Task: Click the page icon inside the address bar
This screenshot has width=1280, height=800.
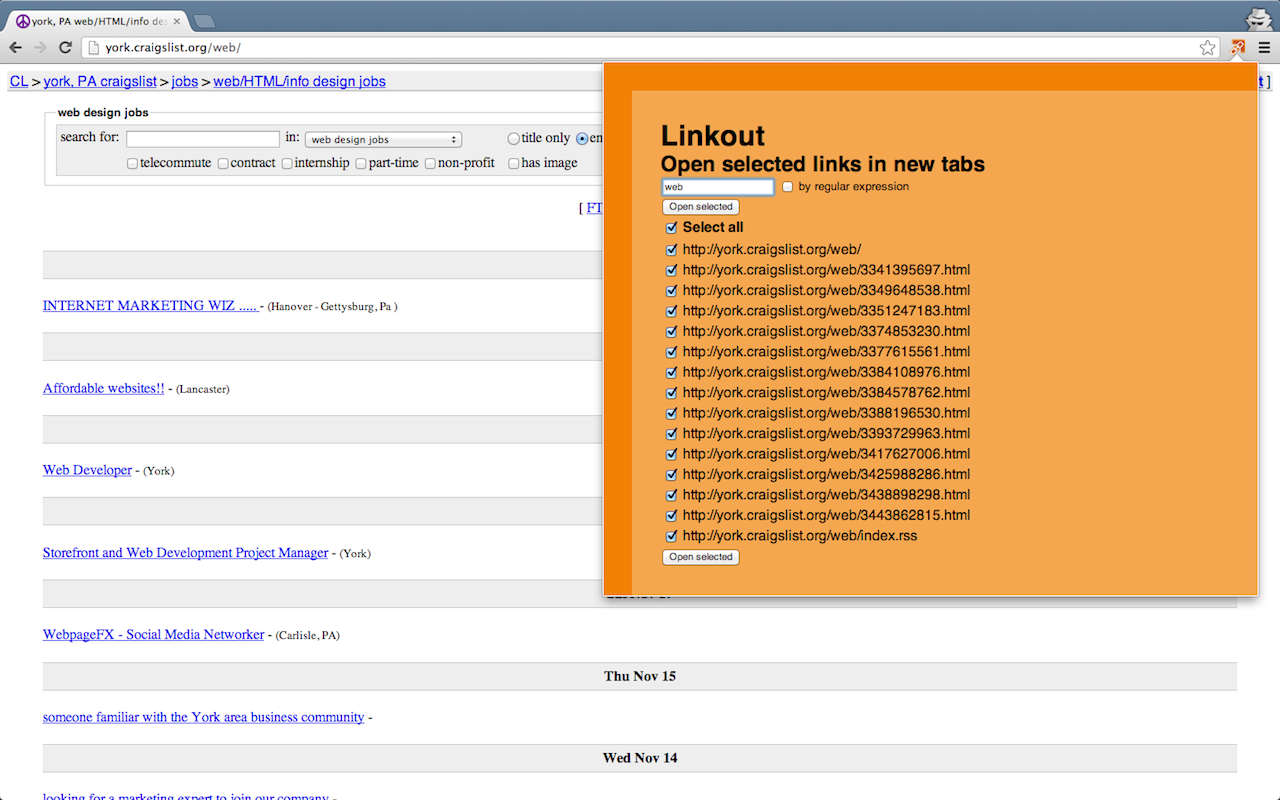Action: (x=91, y=47)
